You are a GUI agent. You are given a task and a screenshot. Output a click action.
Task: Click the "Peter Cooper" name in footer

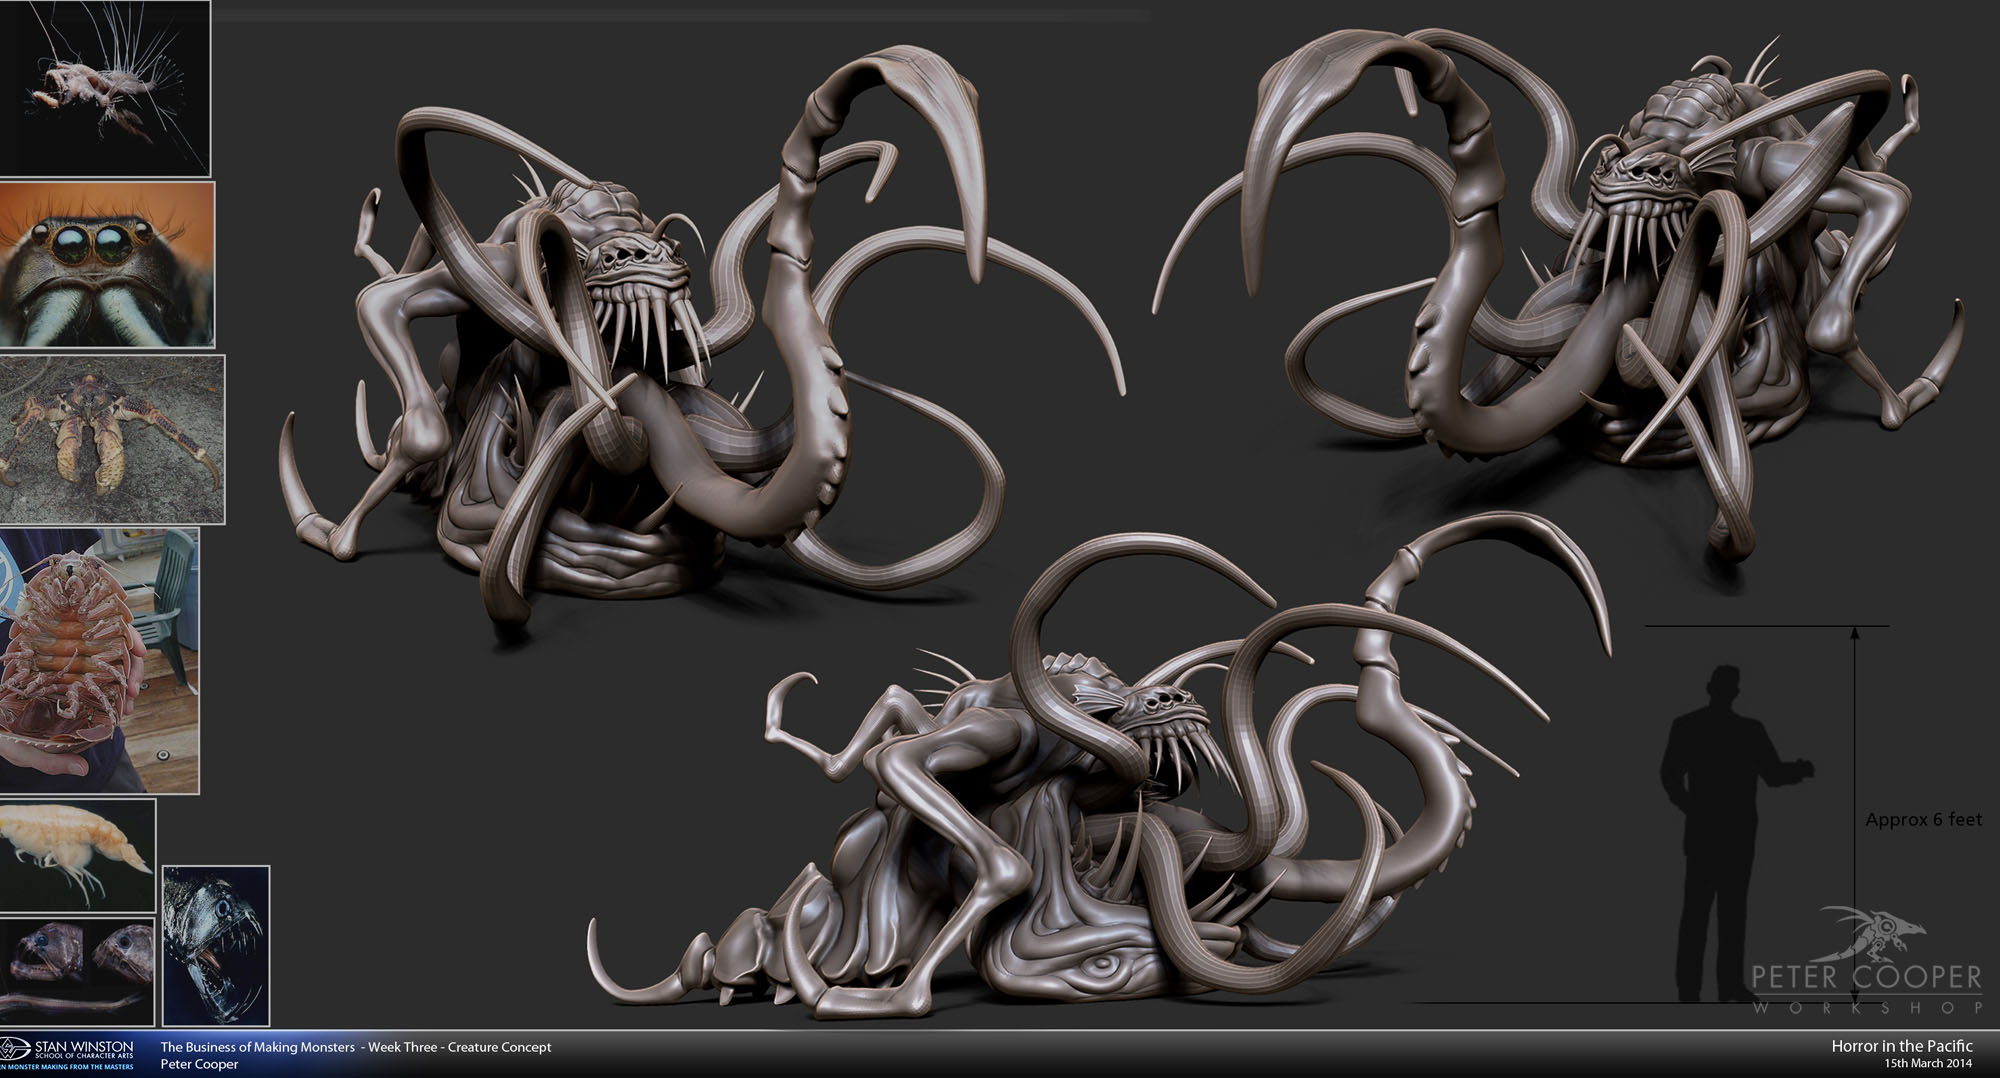click(199, 1064)
